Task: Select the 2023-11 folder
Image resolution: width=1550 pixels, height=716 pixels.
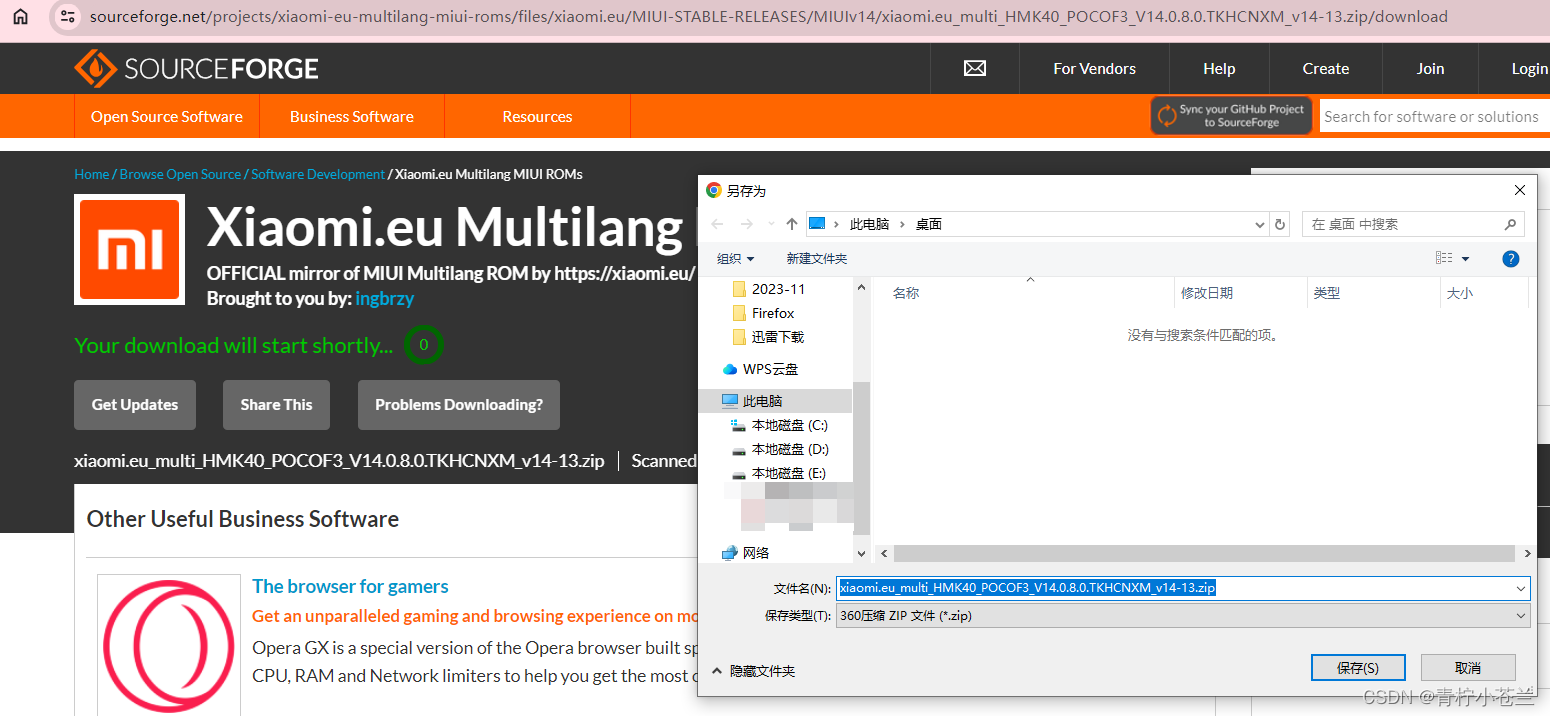Action: (x=768, y=289)
